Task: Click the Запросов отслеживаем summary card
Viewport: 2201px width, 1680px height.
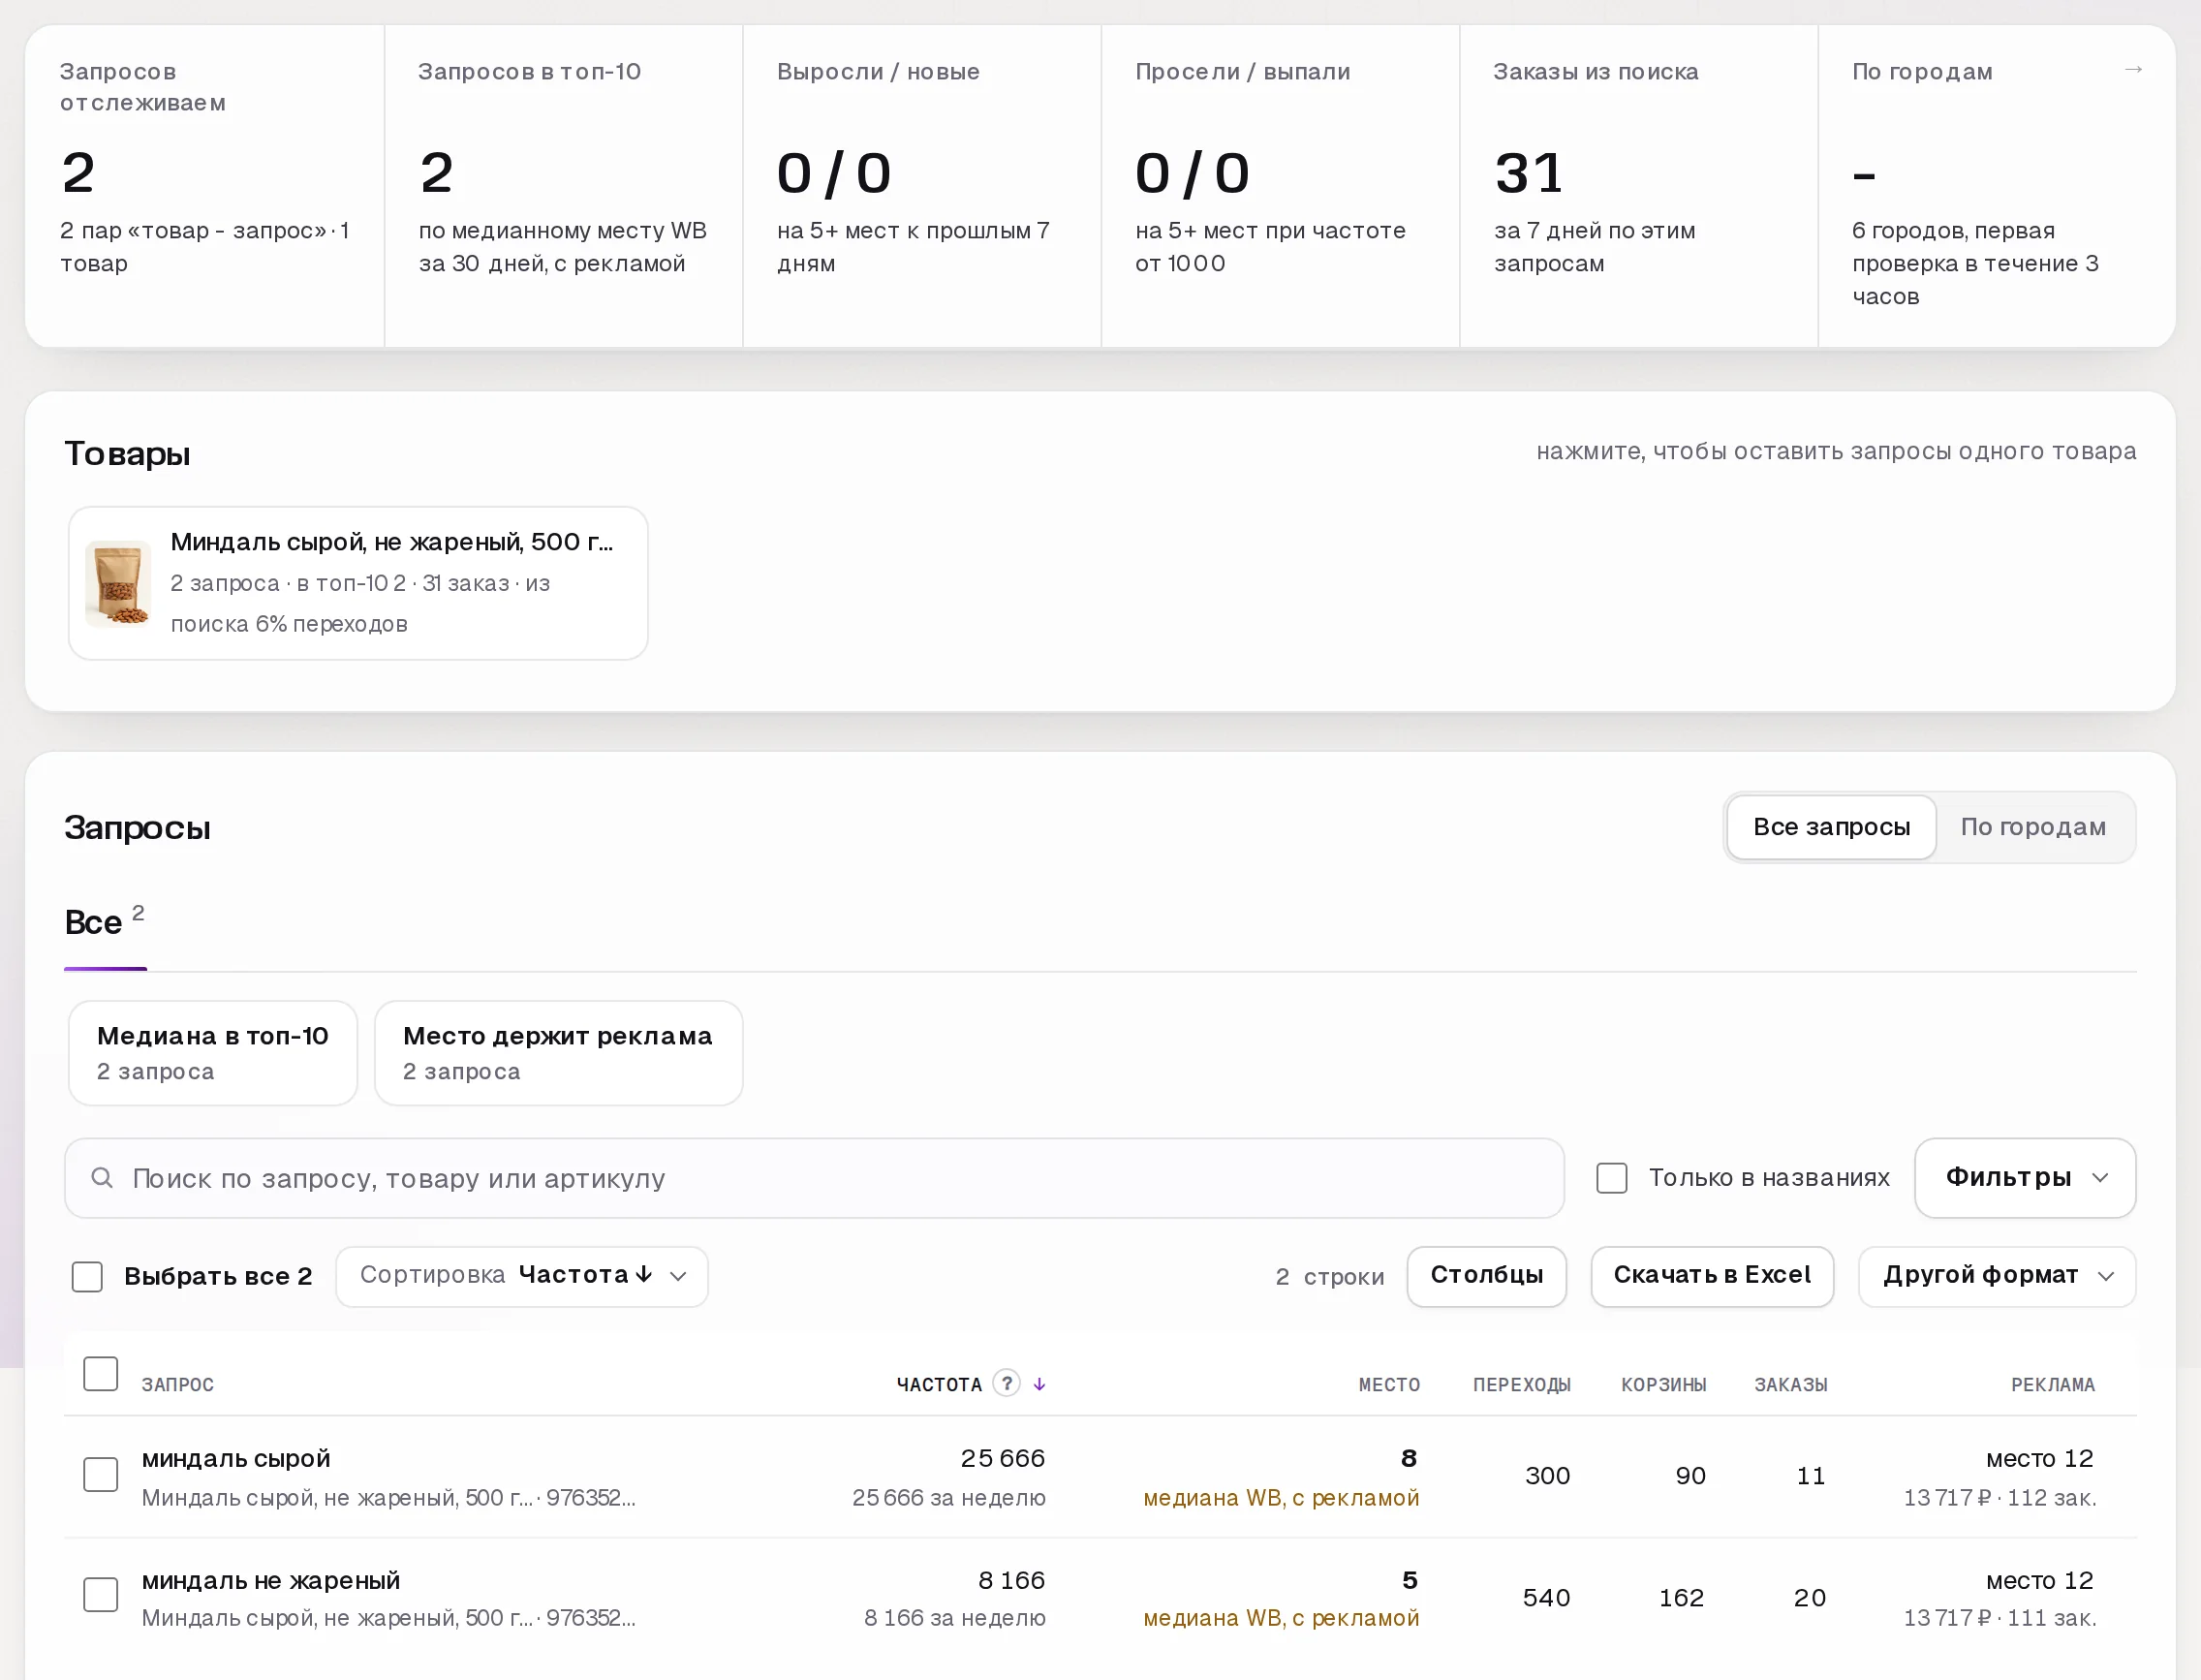Action: coord(204,186)
